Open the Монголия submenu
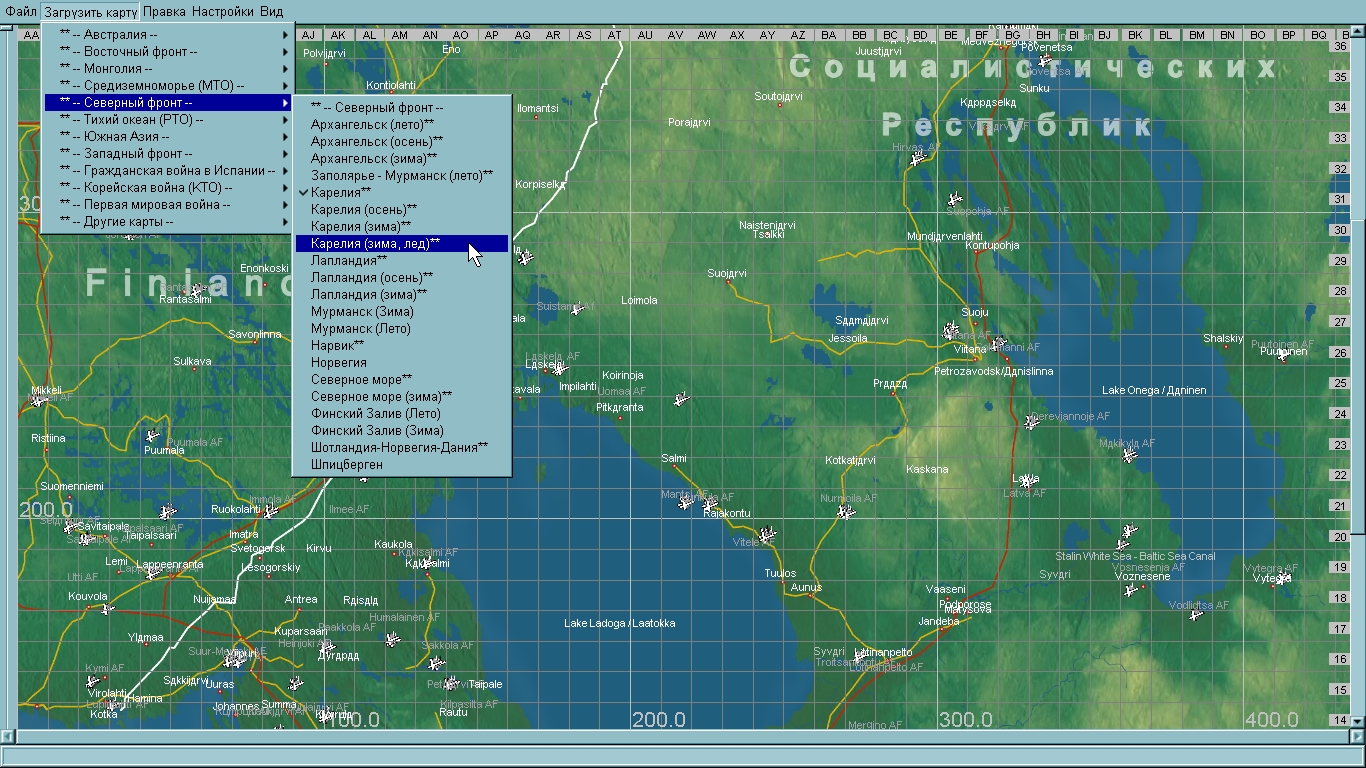 click(x=170, y=69)
